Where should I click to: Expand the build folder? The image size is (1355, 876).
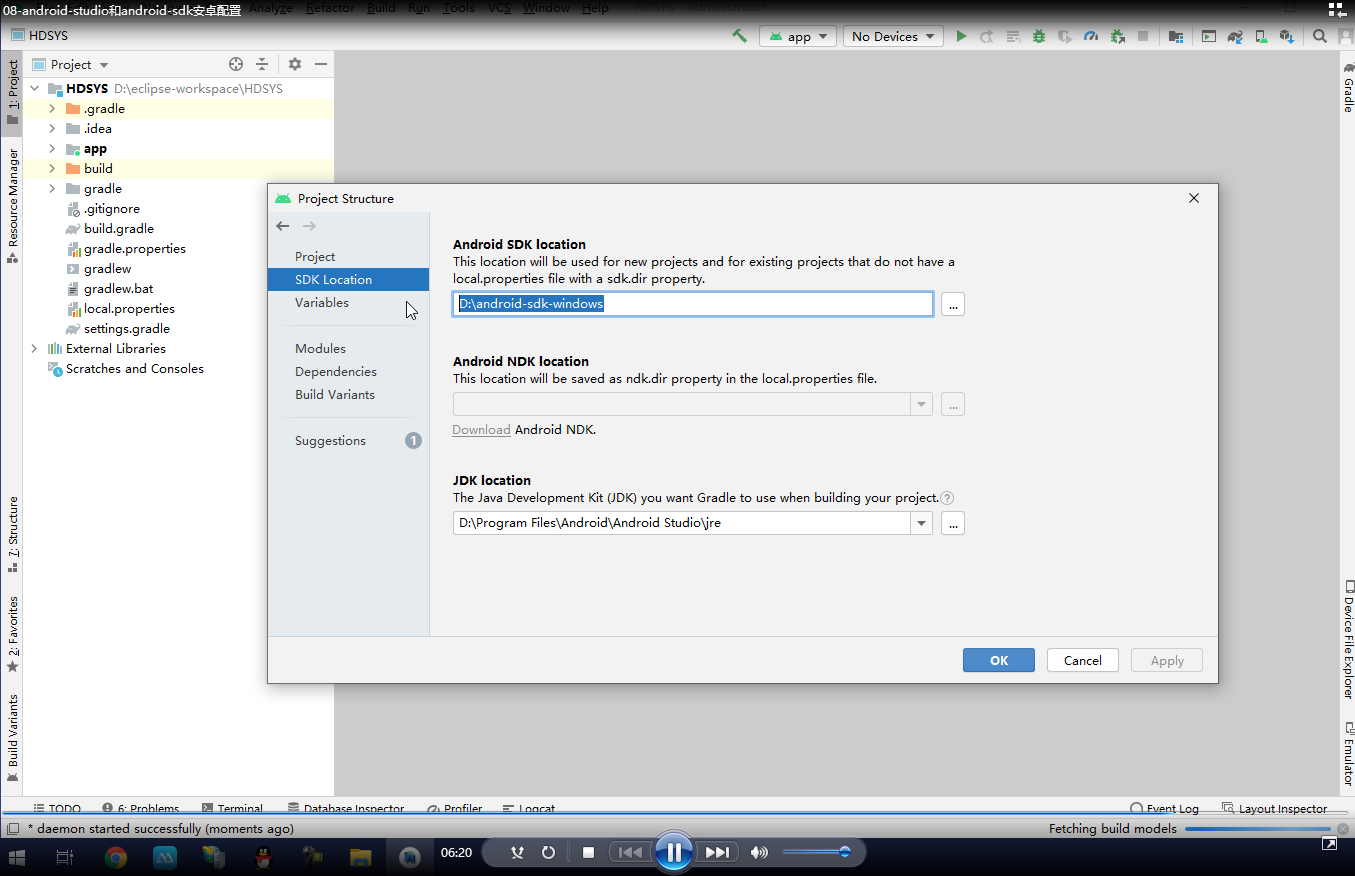(52, 168)
